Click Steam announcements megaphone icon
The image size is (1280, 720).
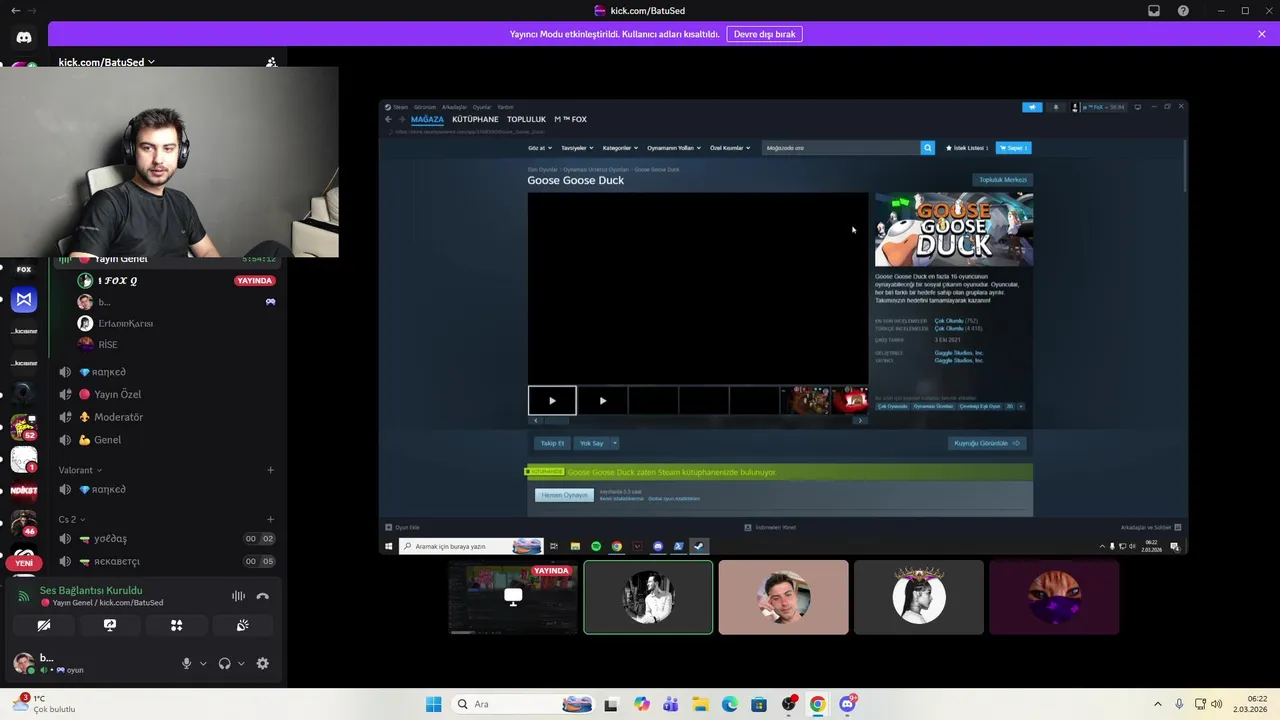pyautogui.click(x=1032, y=107)
